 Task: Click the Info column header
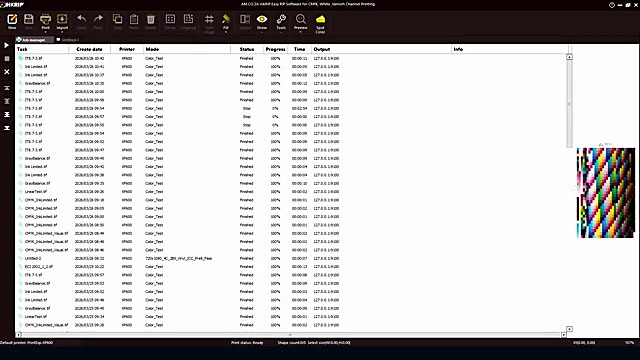[x=509, y=49]
